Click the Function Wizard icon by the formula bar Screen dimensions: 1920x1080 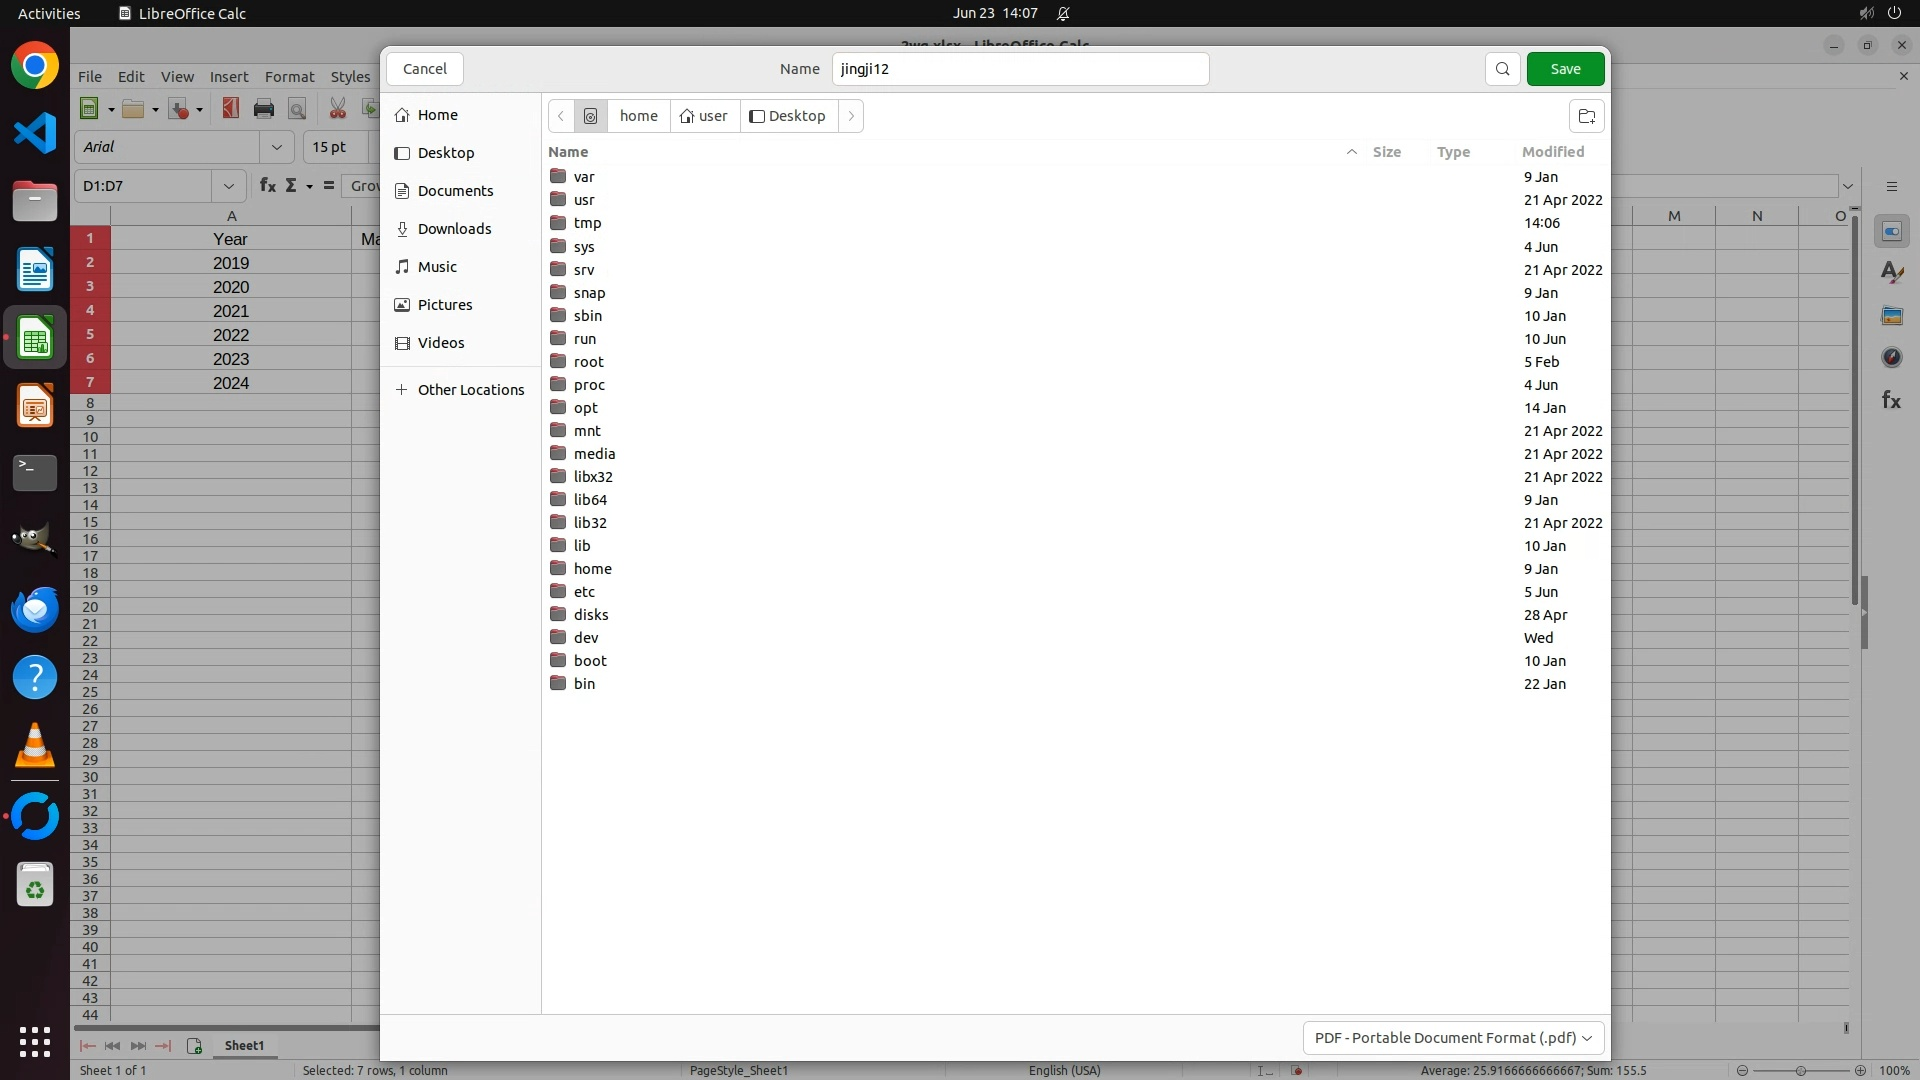pos(267,186)
